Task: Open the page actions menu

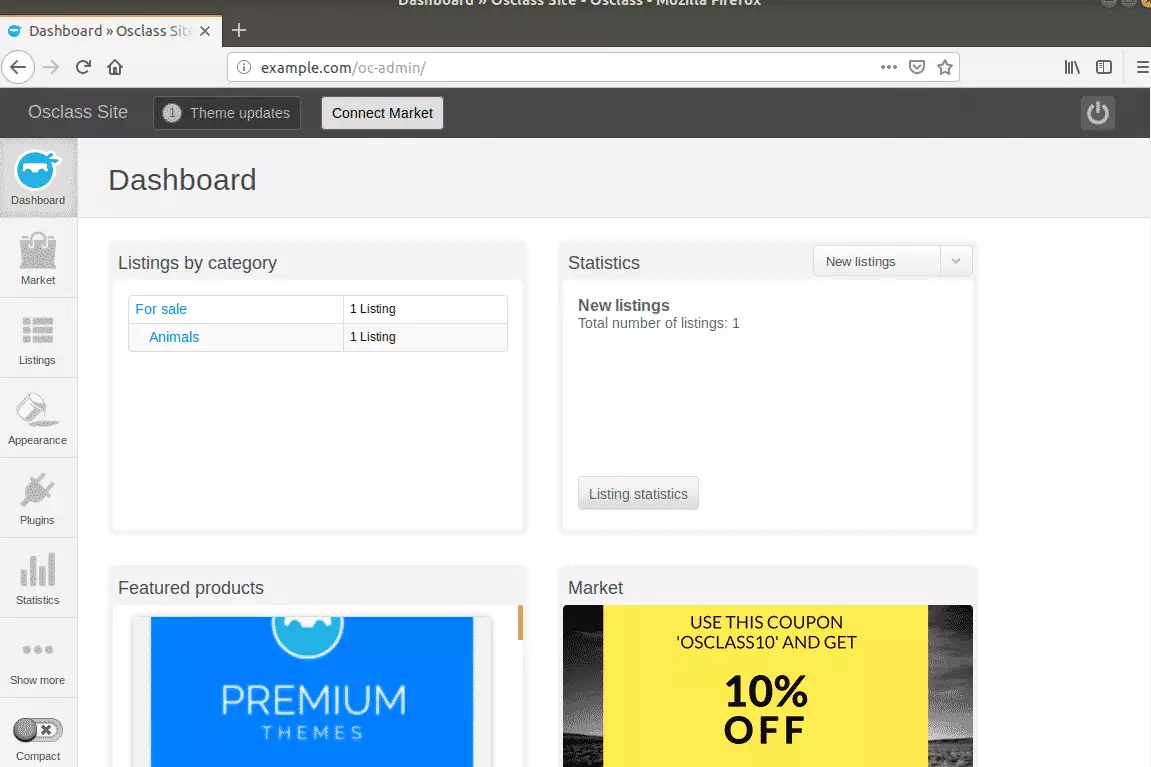Action: [x=889, y=67]
